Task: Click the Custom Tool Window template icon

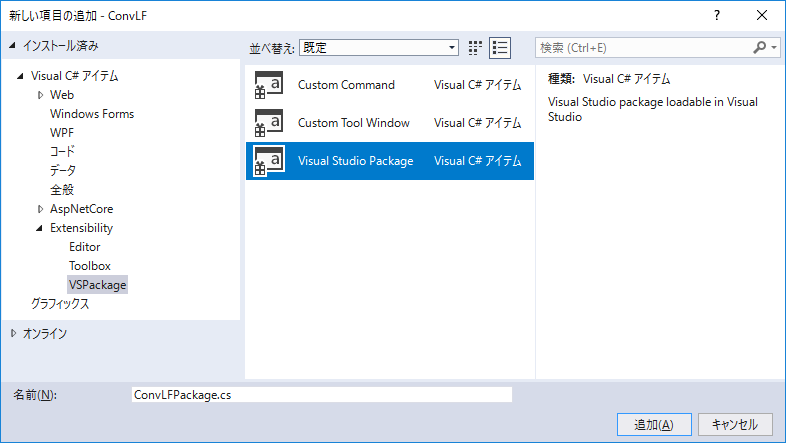Action: 269,123
